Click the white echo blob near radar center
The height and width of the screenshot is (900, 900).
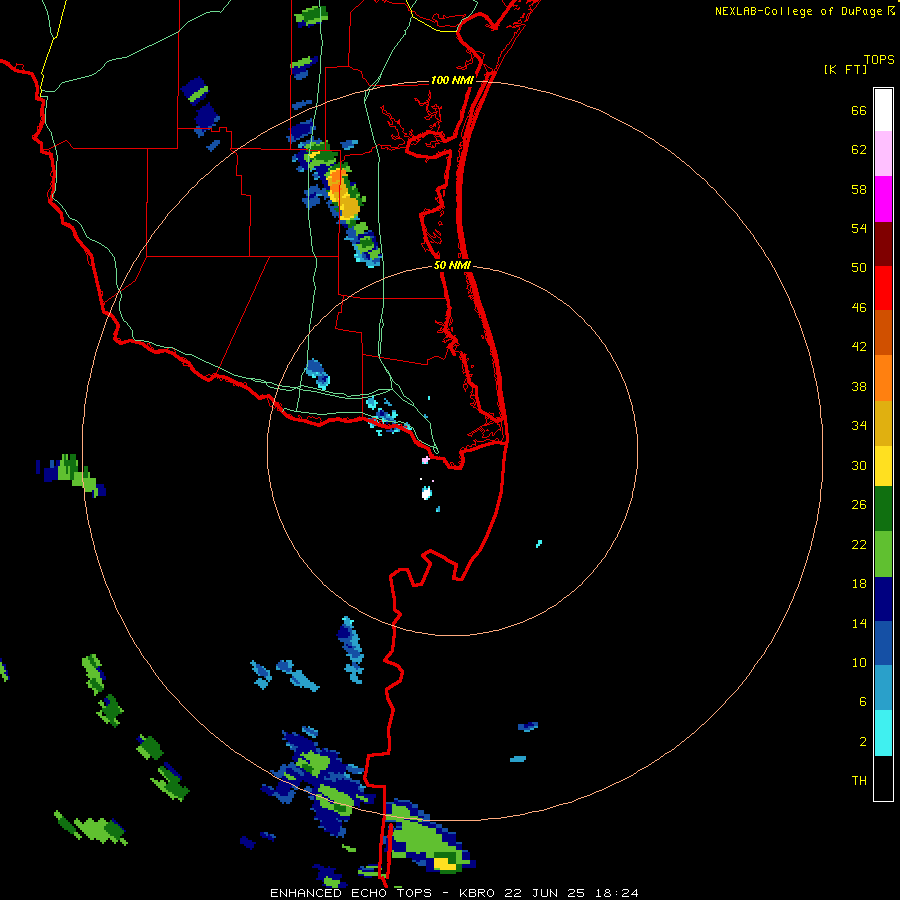[426, 492]
